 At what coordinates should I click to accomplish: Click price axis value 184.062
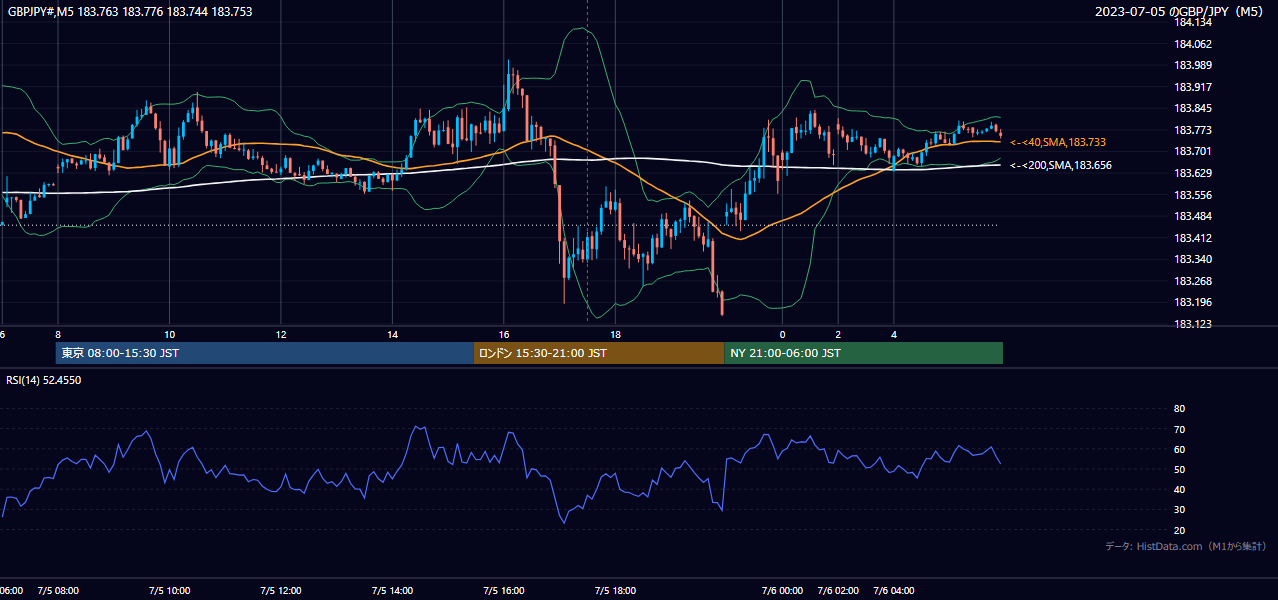tap(1192, 44)
